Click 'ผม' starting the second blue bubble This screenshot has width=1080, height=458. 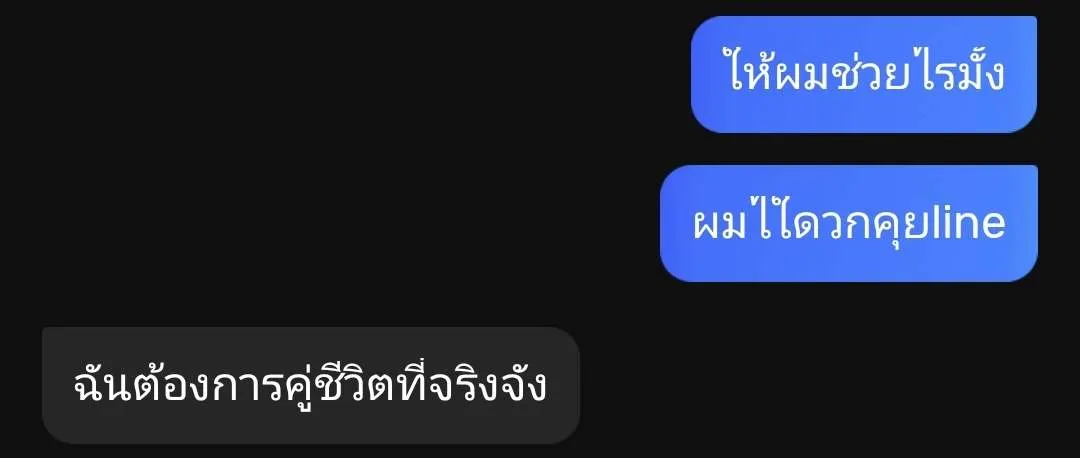click(x=720, y=223)
